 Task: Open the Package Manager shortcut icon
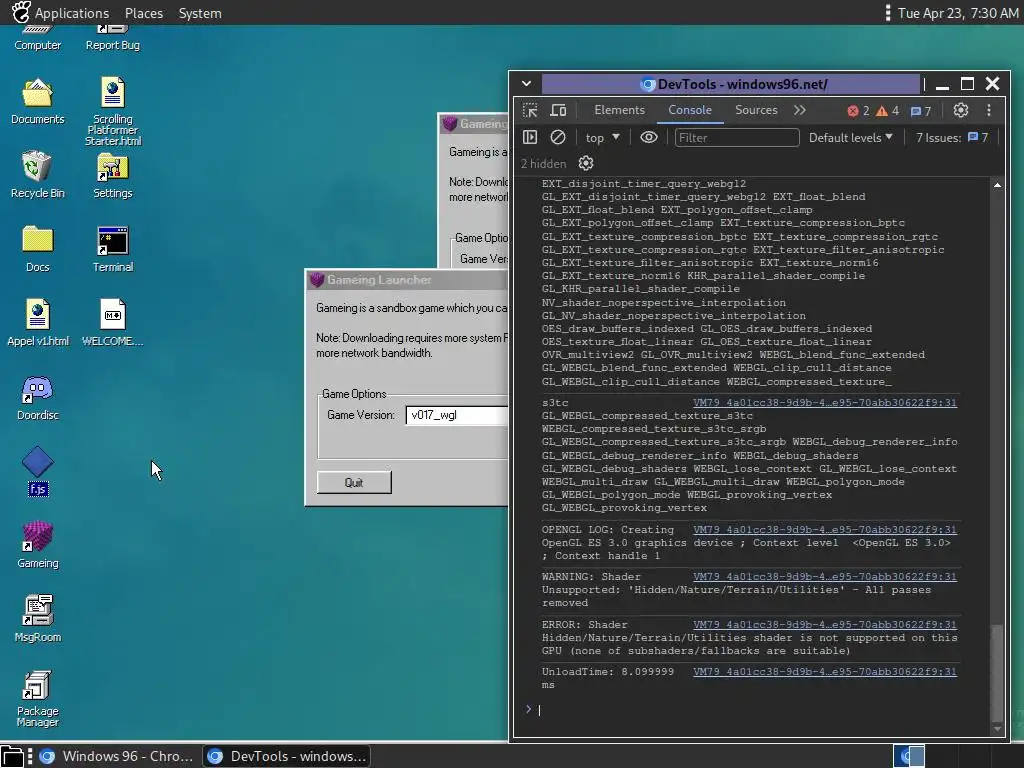37,698
